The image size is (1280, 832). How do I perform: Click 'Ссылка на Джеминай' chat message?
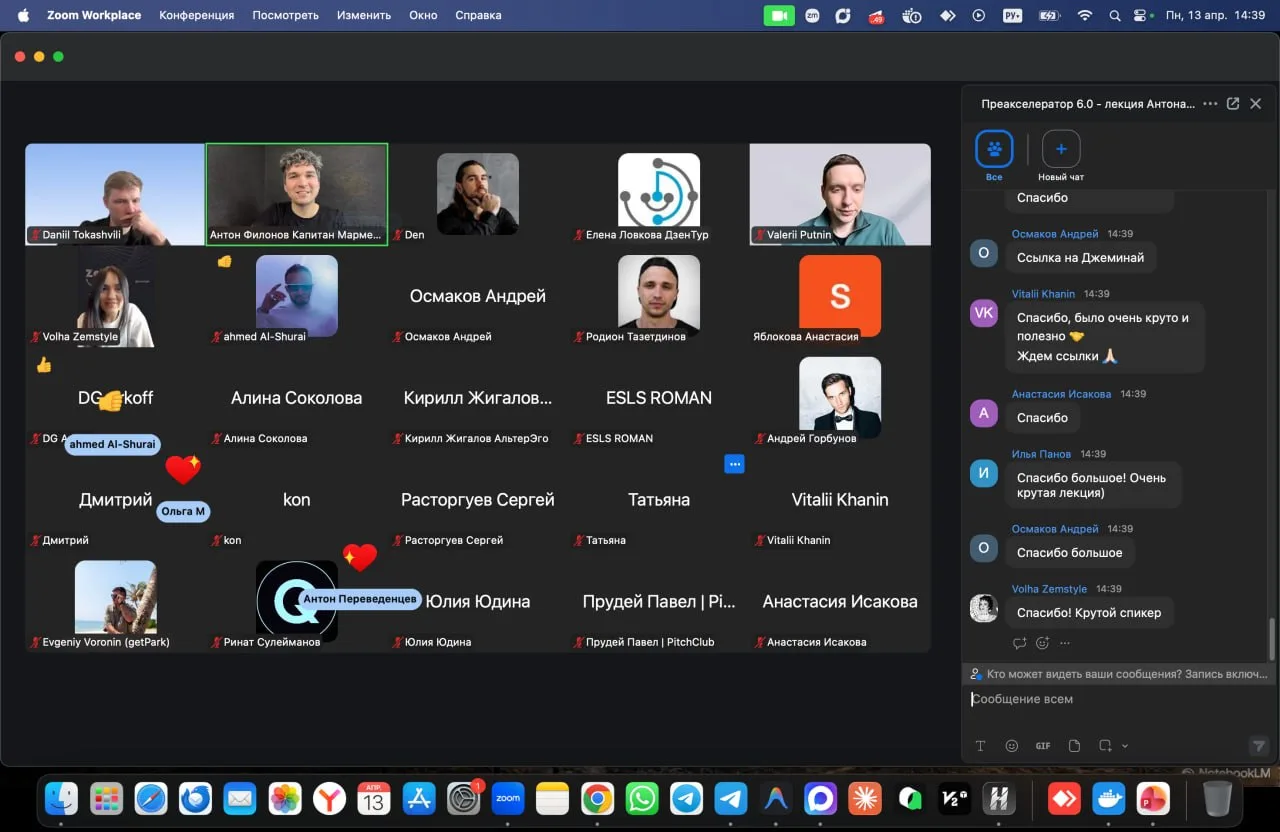(1081, 257)
